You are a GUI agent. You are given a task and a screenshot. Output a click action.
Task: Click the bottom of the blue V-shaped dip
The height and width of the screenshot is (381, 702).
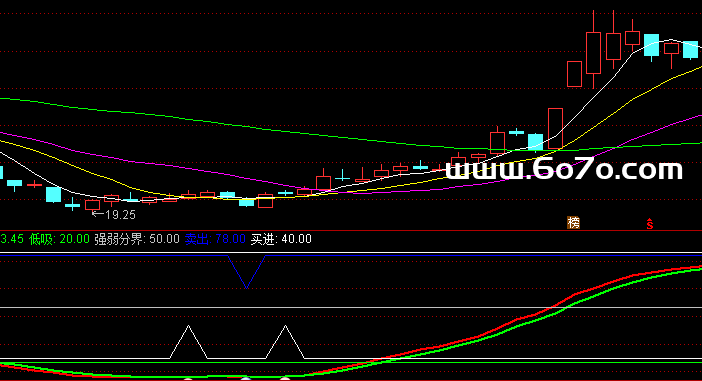tap(246, 287)
